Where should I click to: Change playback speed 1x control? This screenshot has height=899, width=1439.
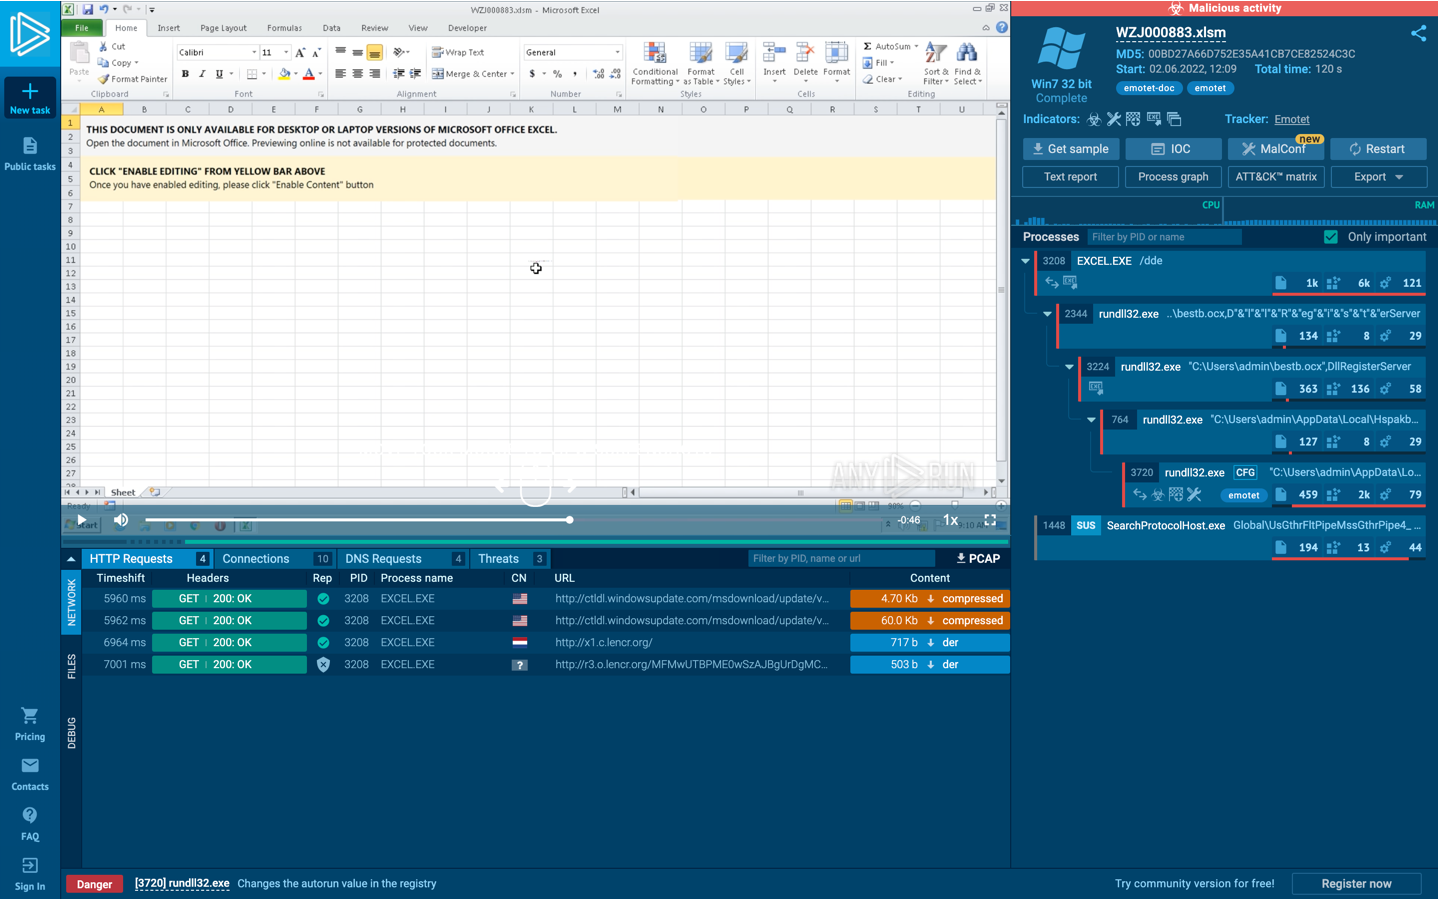tap(951, 520)
